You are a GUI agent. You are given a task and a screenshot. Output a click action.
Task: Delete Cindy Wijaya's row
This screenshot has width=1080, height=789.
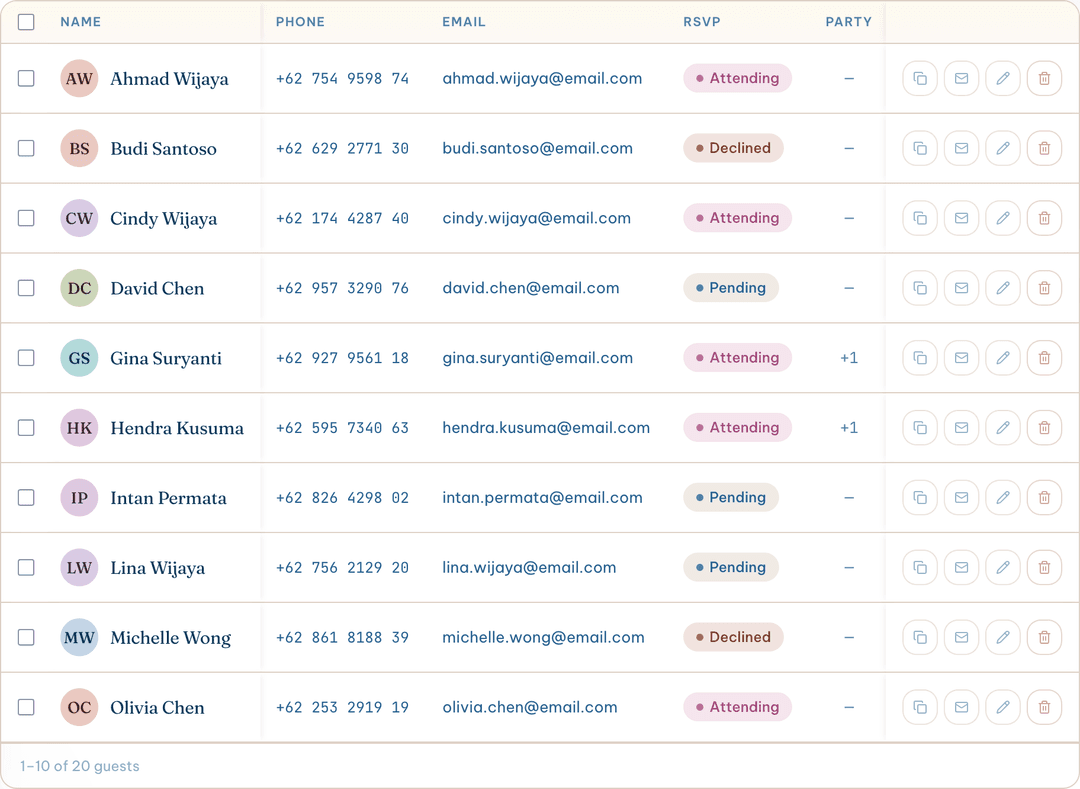[x=1044, y=218]
